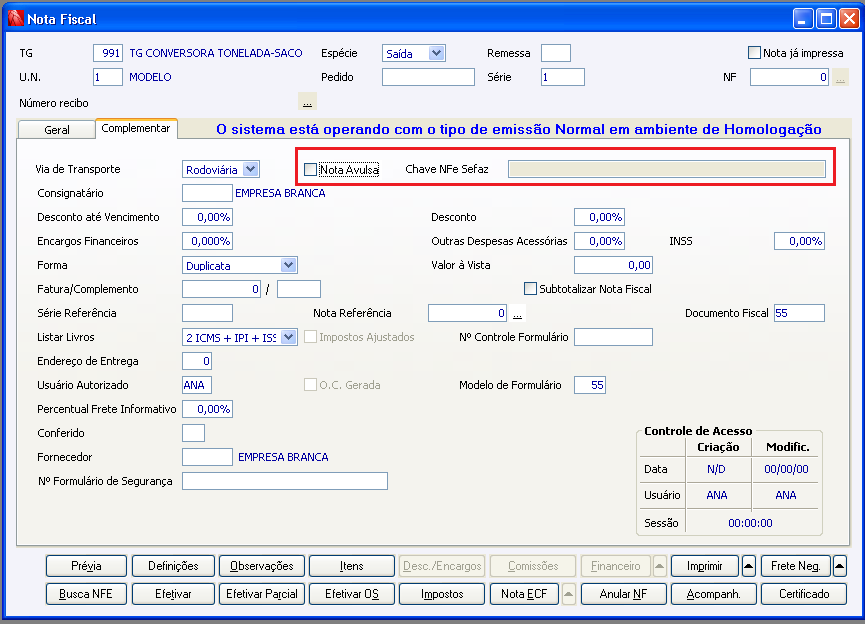
Task: Click the Chave NFe Sefaz field
Action: [x=667, y=169]
